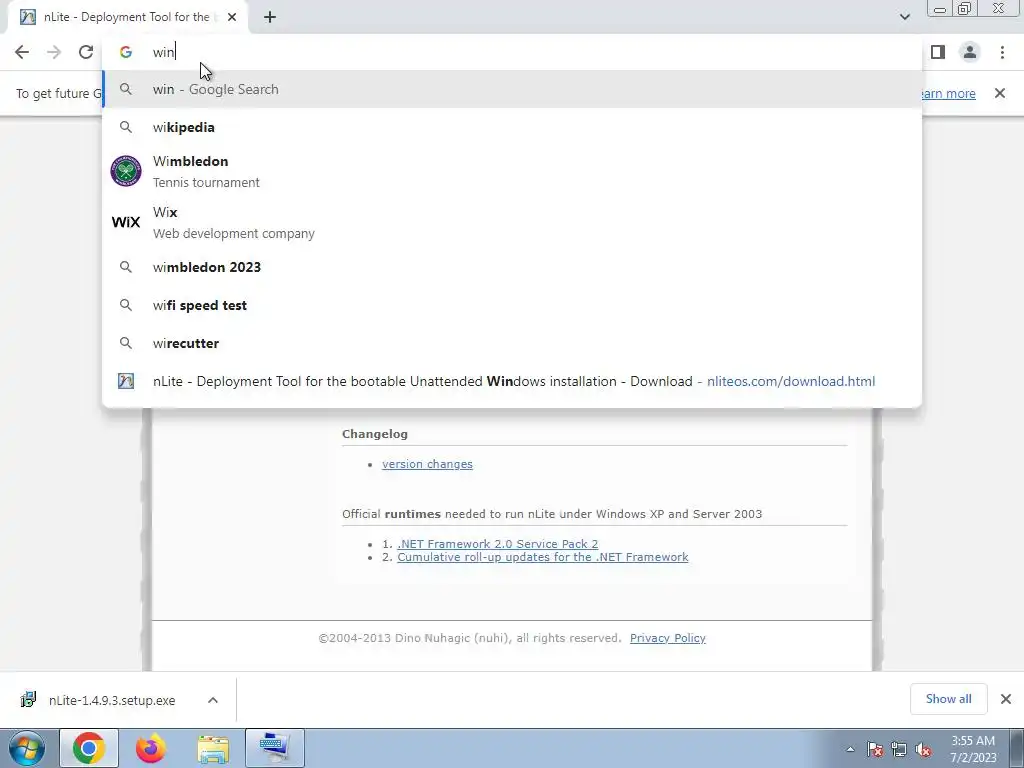Open the profile avatar icon
This screenshot has width=1024, height=768.
(970, 52)
